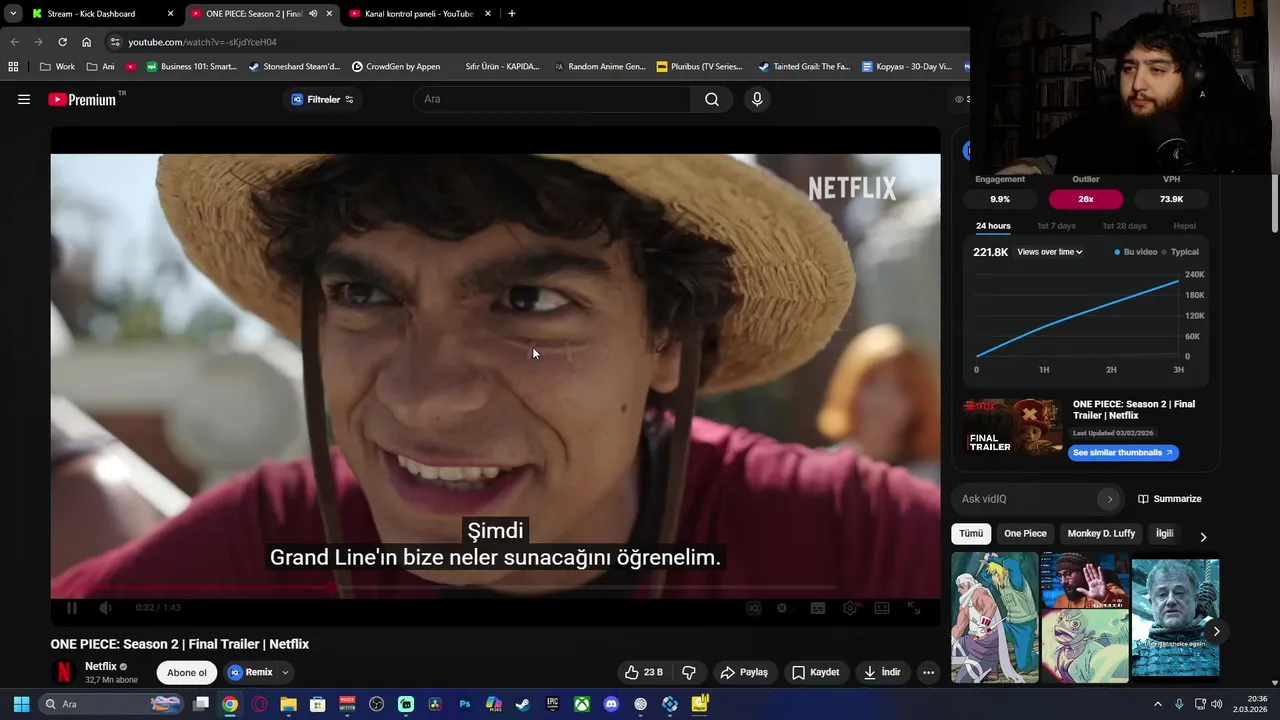Screen dimensions: 1280x720
Task: Go to YouTube Premium home logo
Action: pyautogui.click(x=82, y=99)
